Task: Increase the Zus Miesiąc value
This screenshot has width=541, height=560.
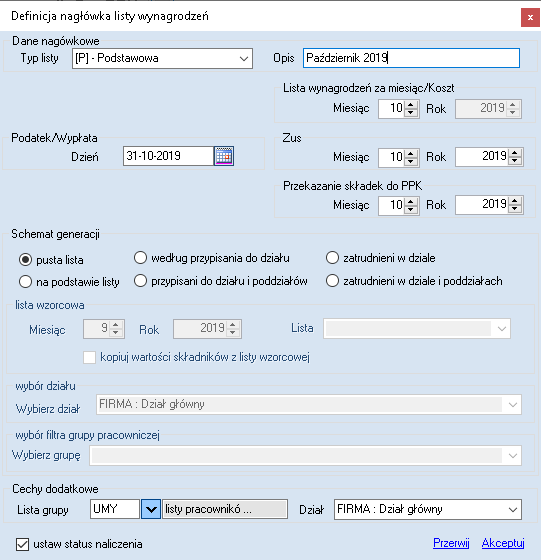Action: (x=411, y=153)
